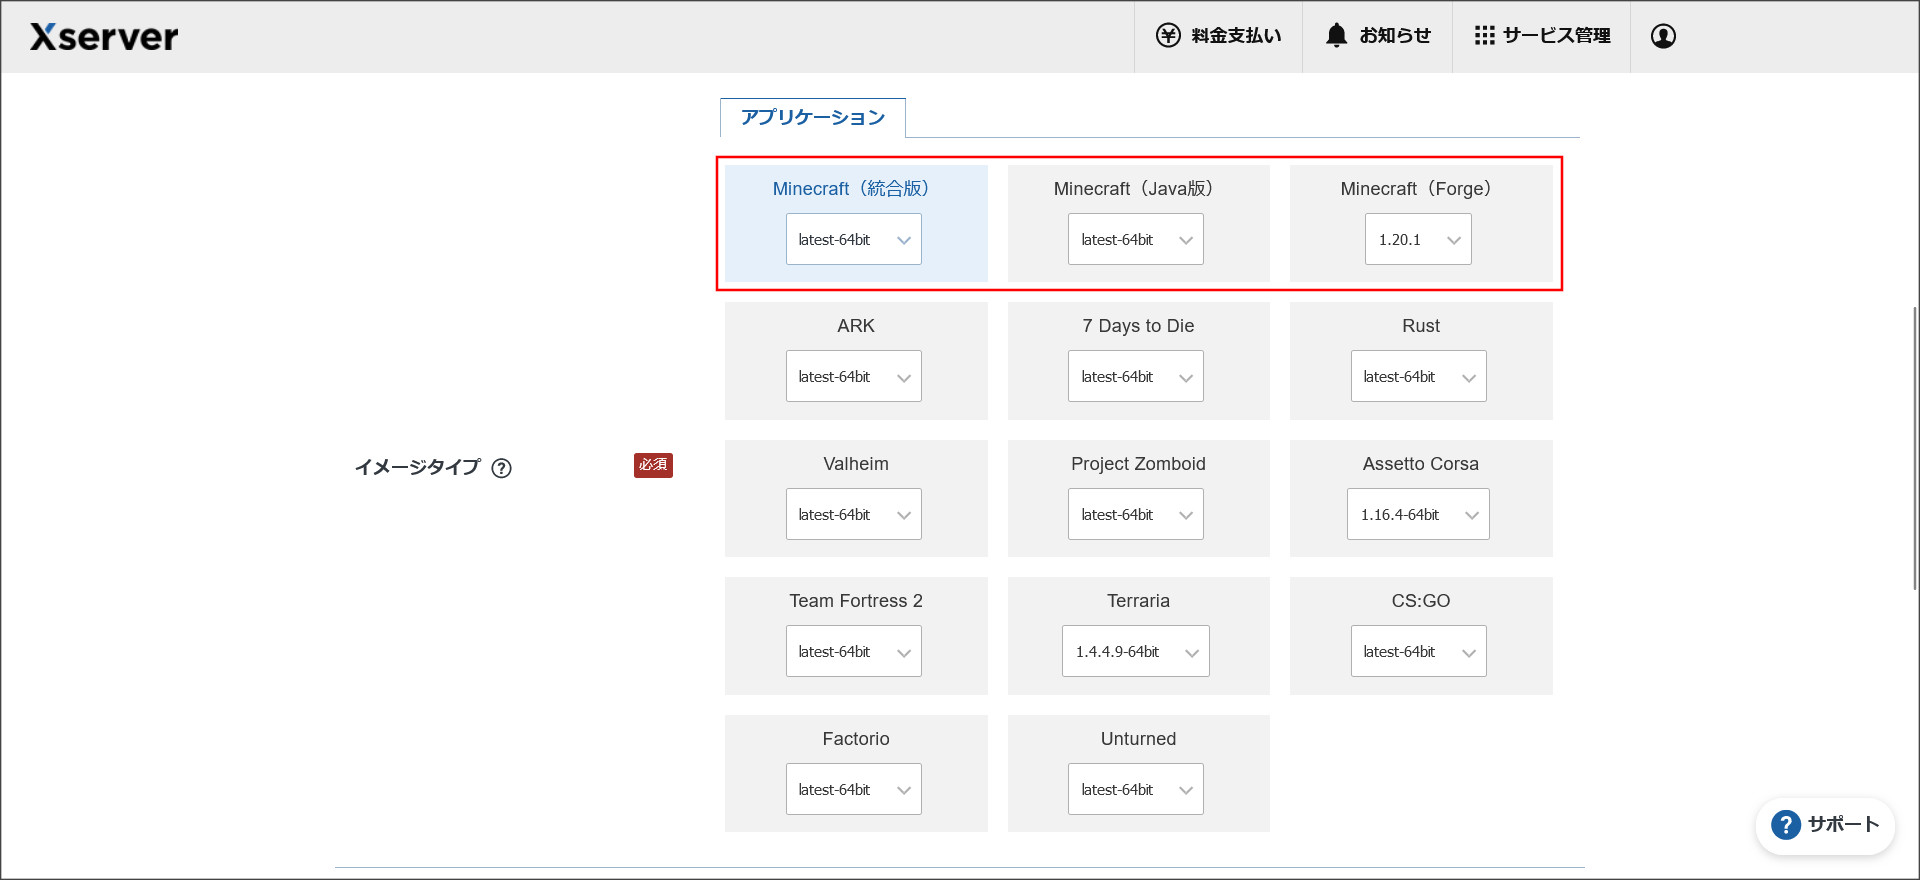1920x880 pixels.
Task: Open the サポート button
Action: coord(1825,825)
